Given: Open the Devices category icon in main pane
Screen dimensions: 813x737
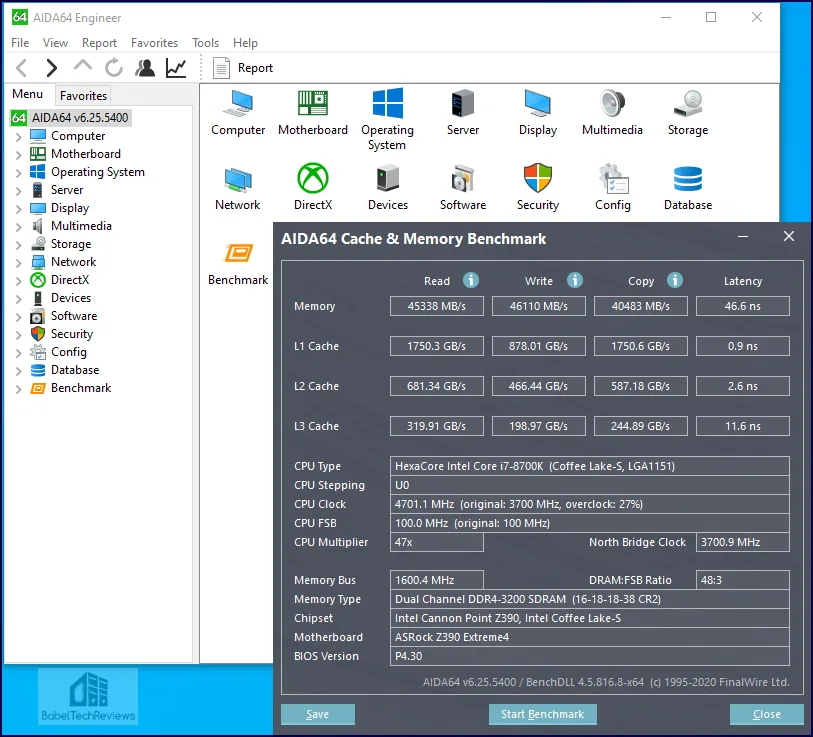Looking at the screenshot, I should pyautogui.click(x=388, y=187).
